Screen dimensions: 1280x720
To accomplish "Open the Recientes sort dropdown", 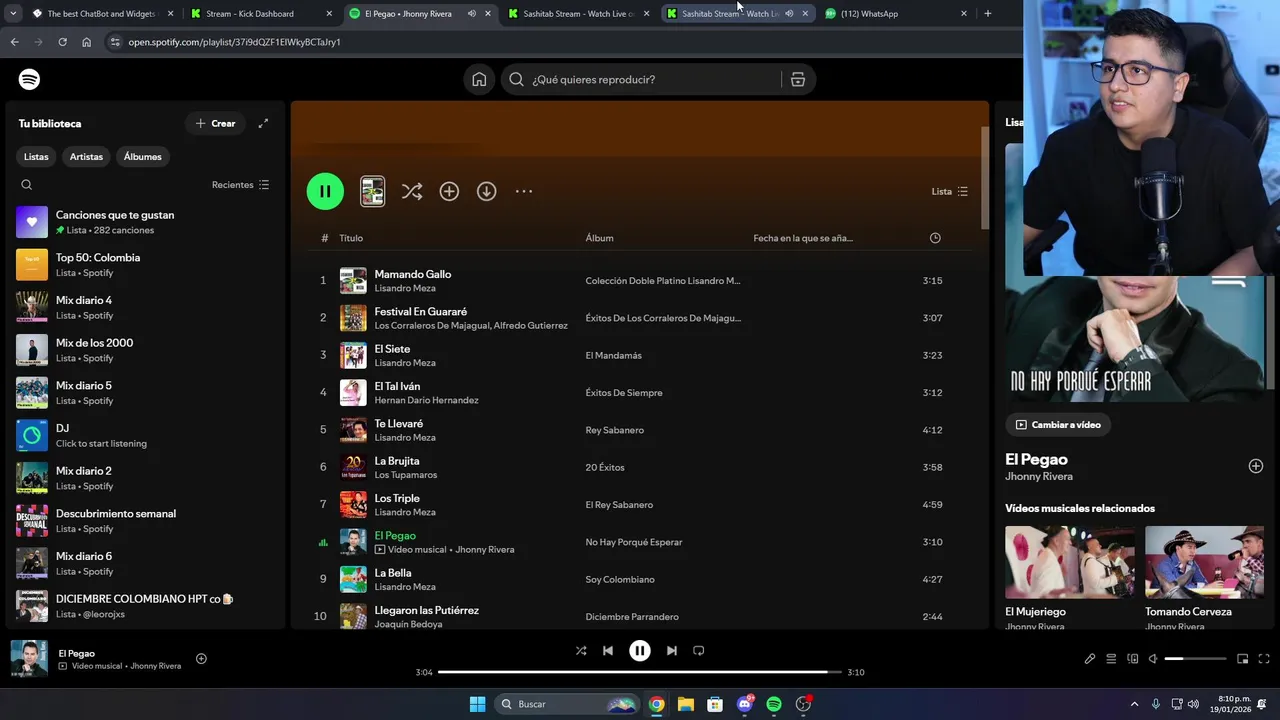I will click(x=240, y=184).
